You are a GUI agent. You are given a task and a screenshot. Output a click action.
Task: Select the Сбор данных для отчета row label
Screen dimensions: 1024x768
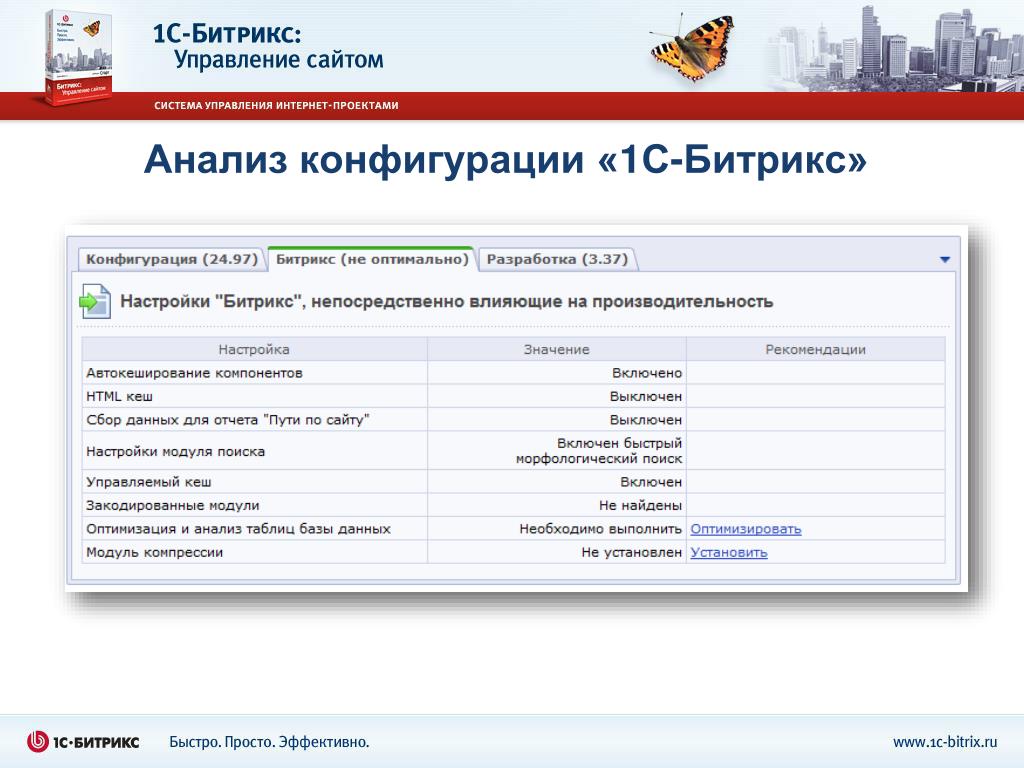click(228, 420)
